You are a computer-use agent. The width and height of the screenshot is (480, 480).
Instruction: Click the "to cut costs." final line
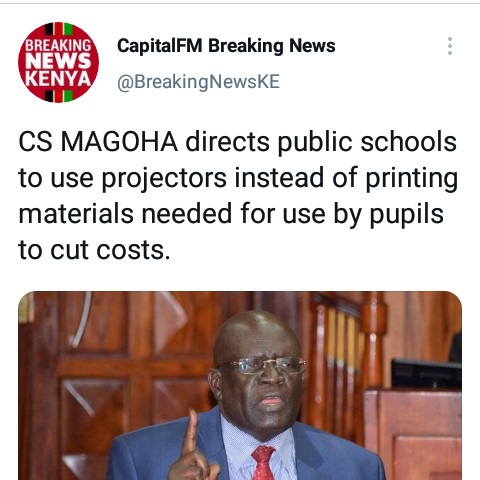coord(94,250)
